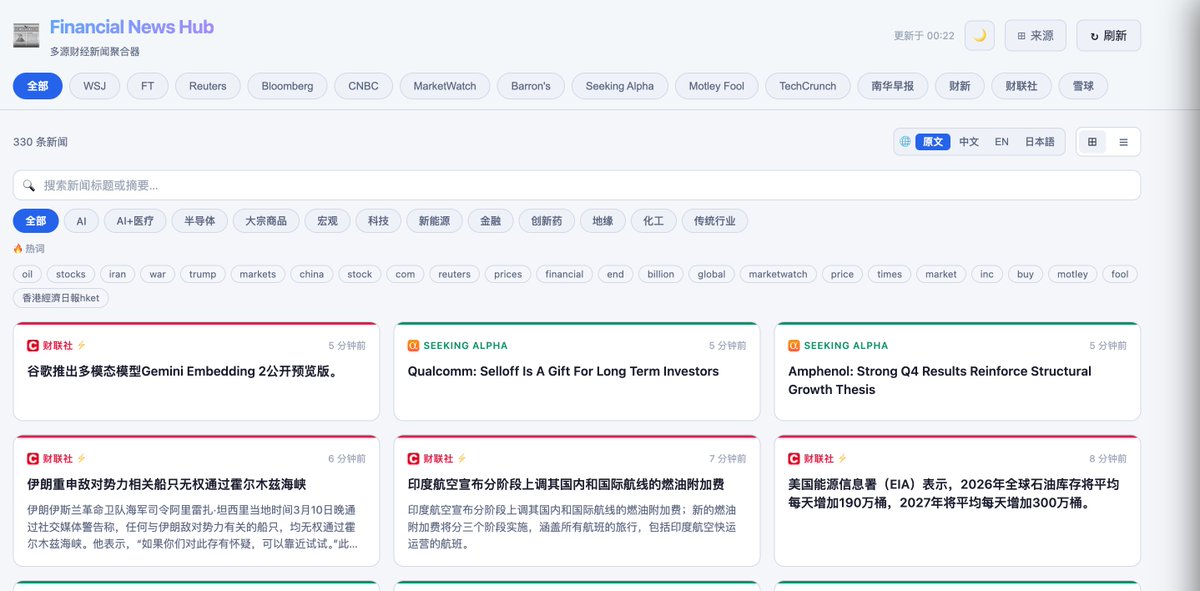Filter by 创新药 category
This screenshot has width=1200, height=591.
point(547,221)
